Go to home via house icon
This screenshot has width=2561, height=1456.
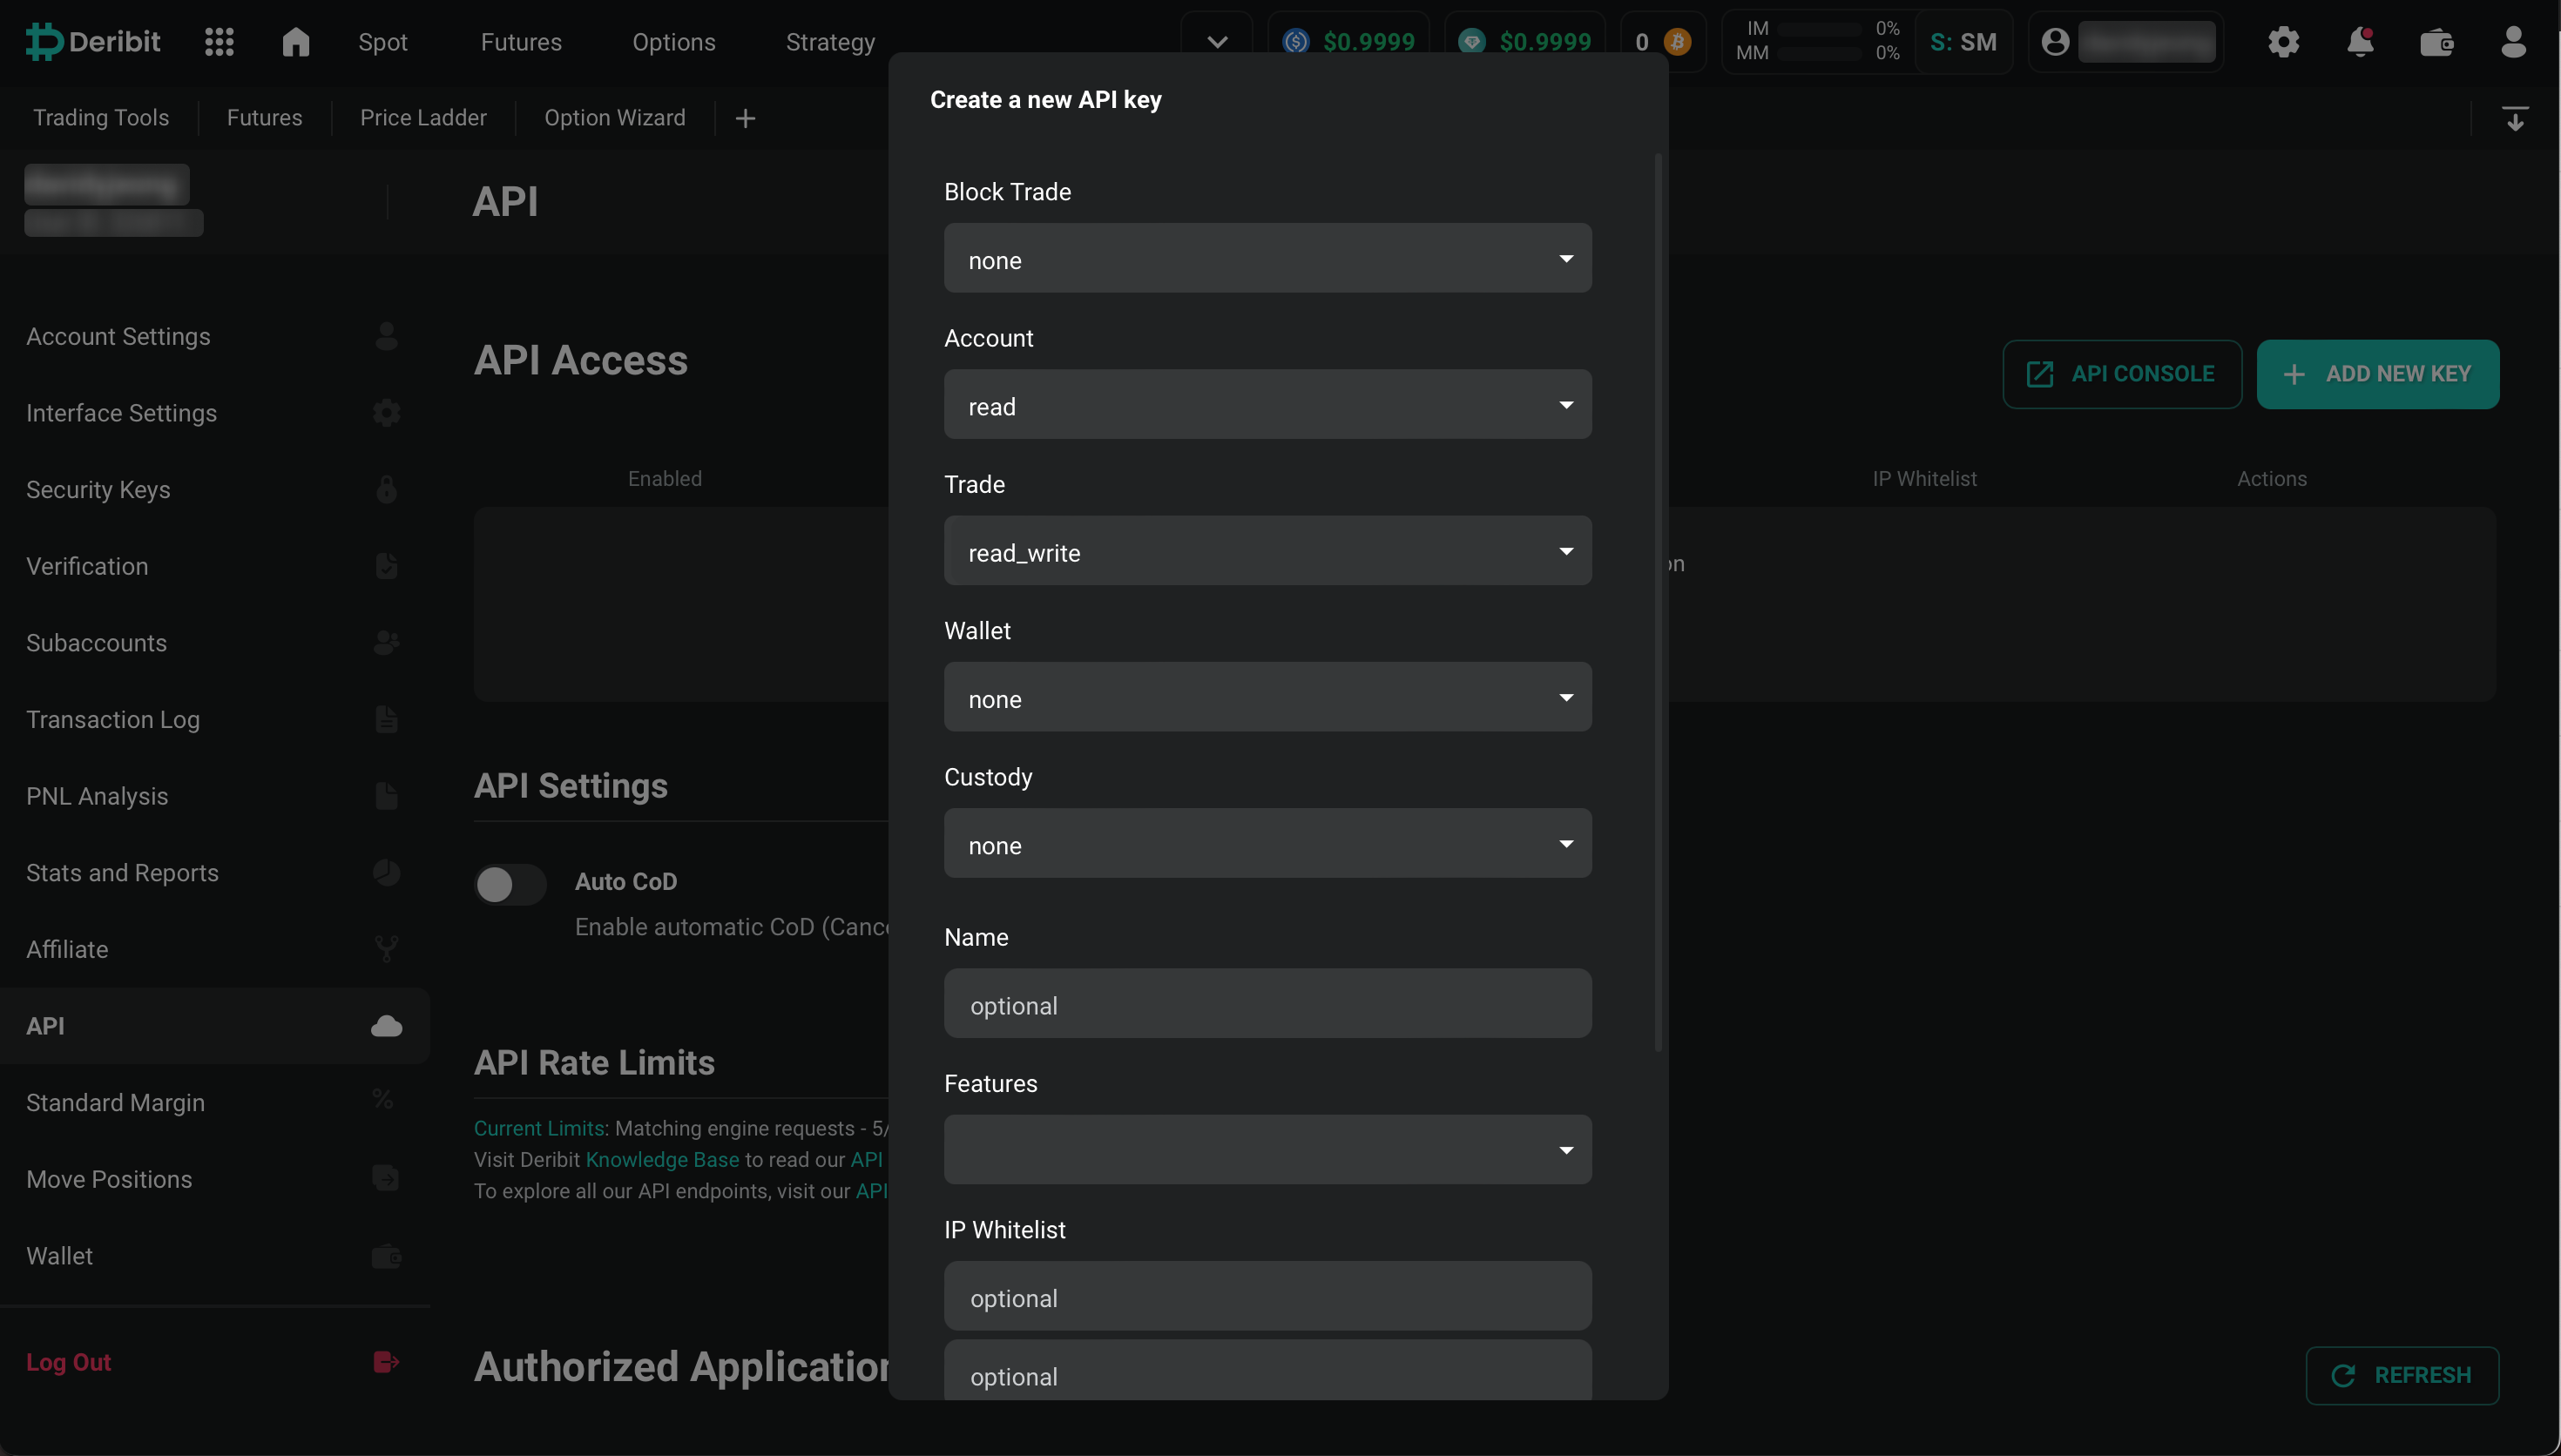(295, 42)
